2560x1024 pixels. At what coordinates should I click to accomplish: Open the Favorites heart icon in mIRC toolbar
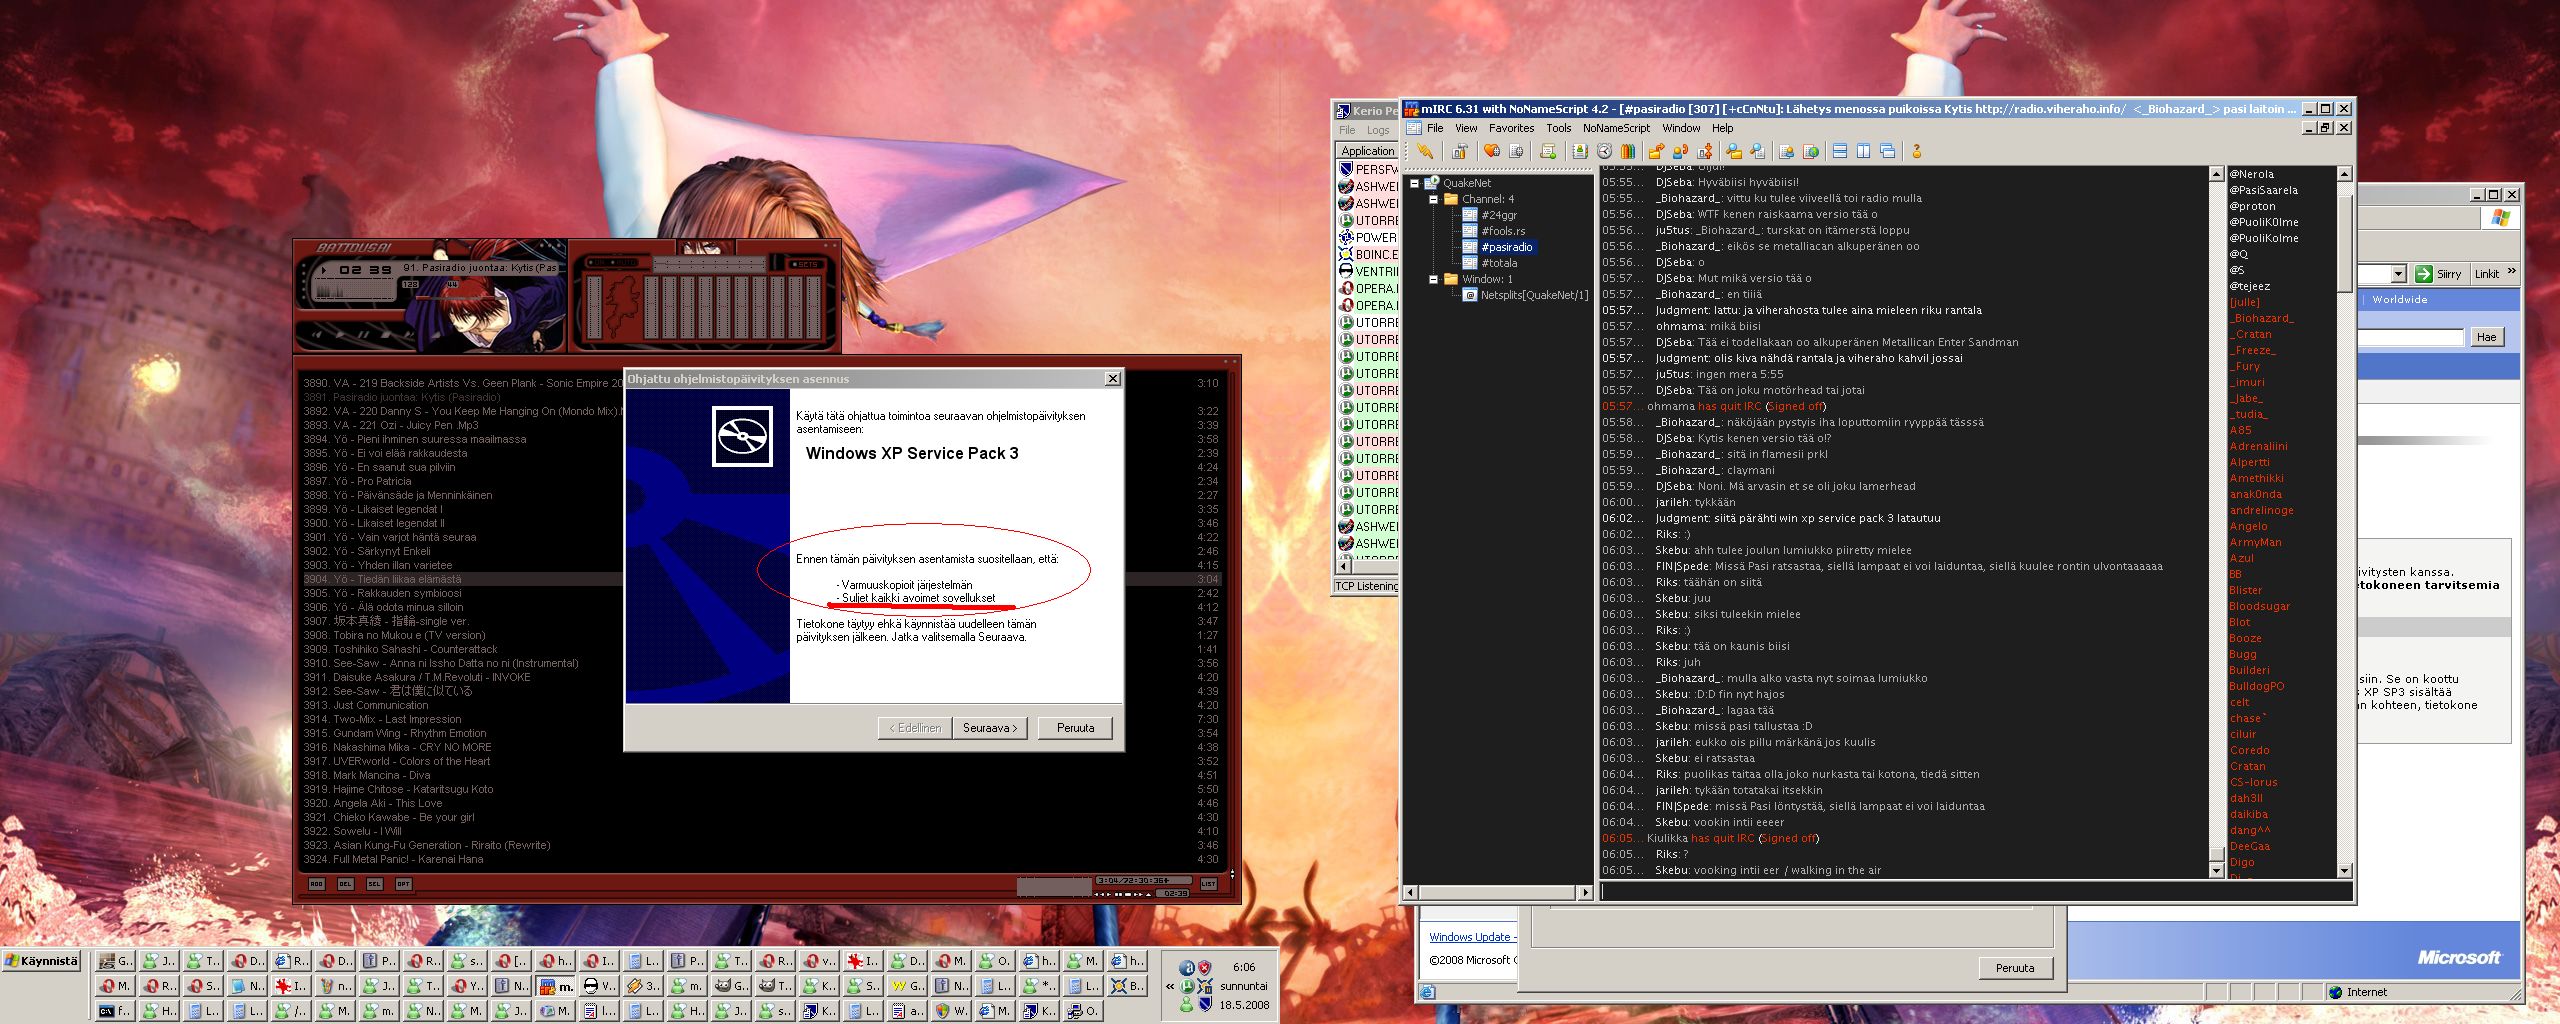click(x=1491, y=152)
